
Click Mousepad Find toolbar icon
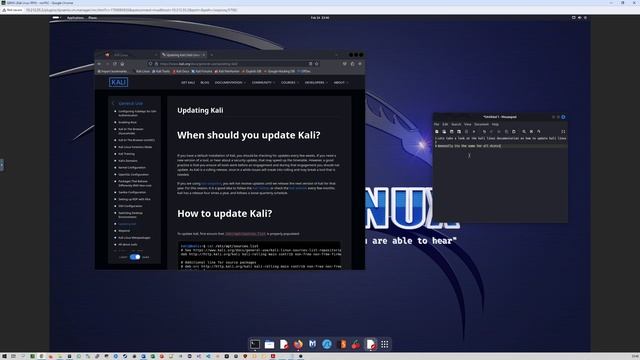[524, 131]
